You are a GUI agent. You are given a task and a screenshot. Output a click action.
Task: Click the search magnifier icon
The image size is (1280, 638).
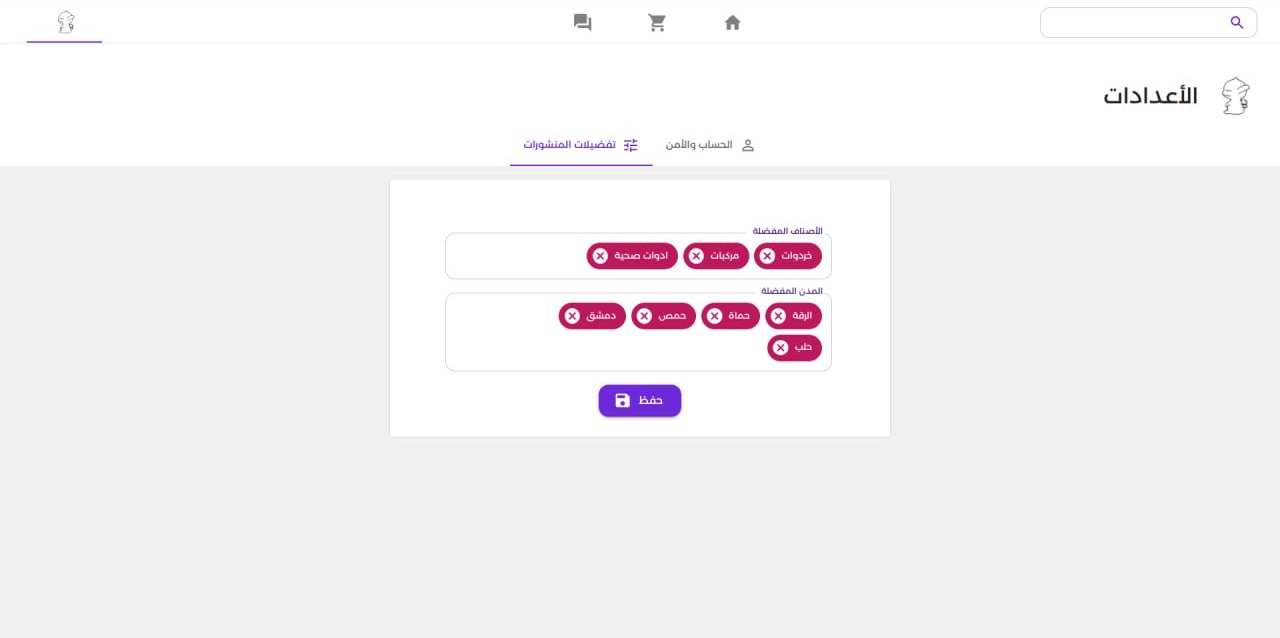[x=1237, y=22]
